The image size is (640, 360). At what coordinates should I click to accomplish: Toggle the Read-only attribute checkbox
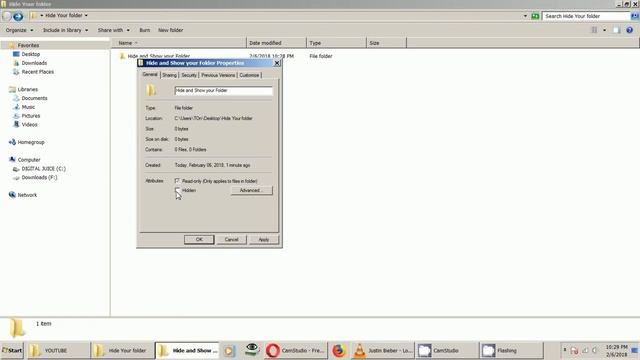point(177,180)
